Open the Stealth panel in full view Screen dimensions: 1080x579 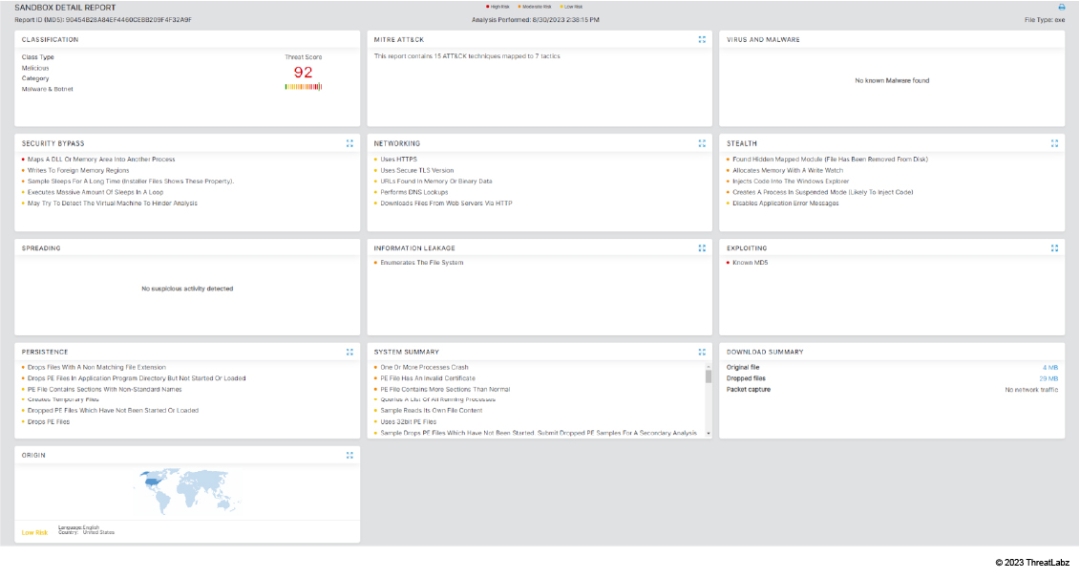[x=1054, y=143]
